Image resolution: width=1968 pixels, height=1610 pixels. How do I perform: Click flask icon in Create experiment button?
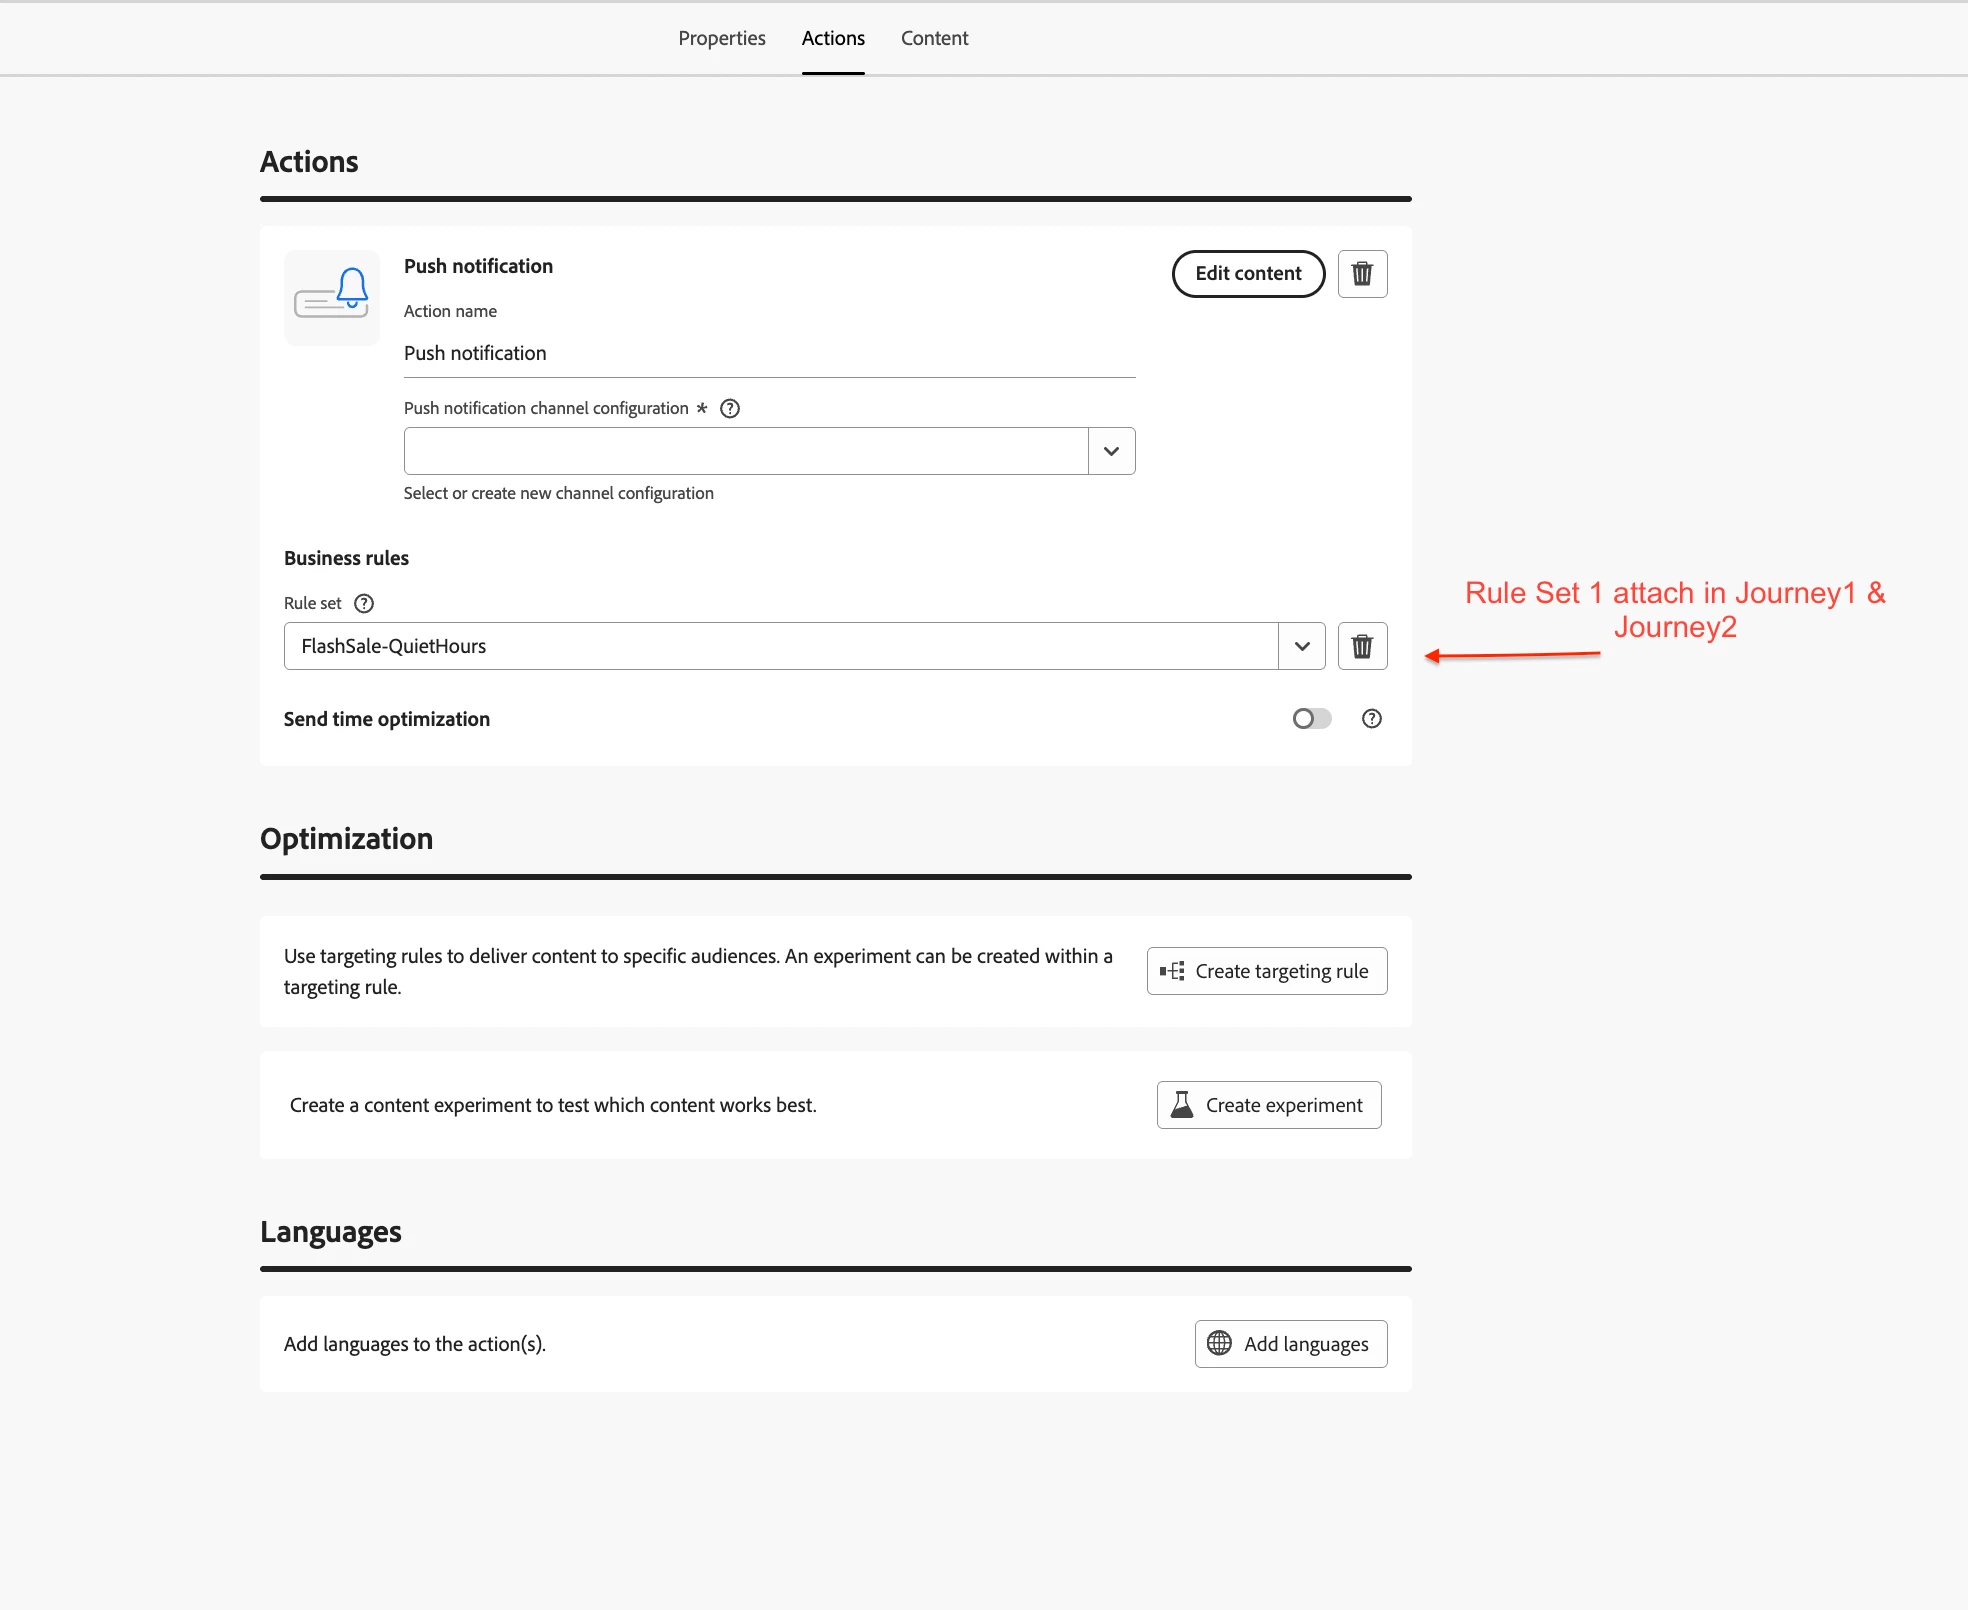click(x=1182, y=1105)
